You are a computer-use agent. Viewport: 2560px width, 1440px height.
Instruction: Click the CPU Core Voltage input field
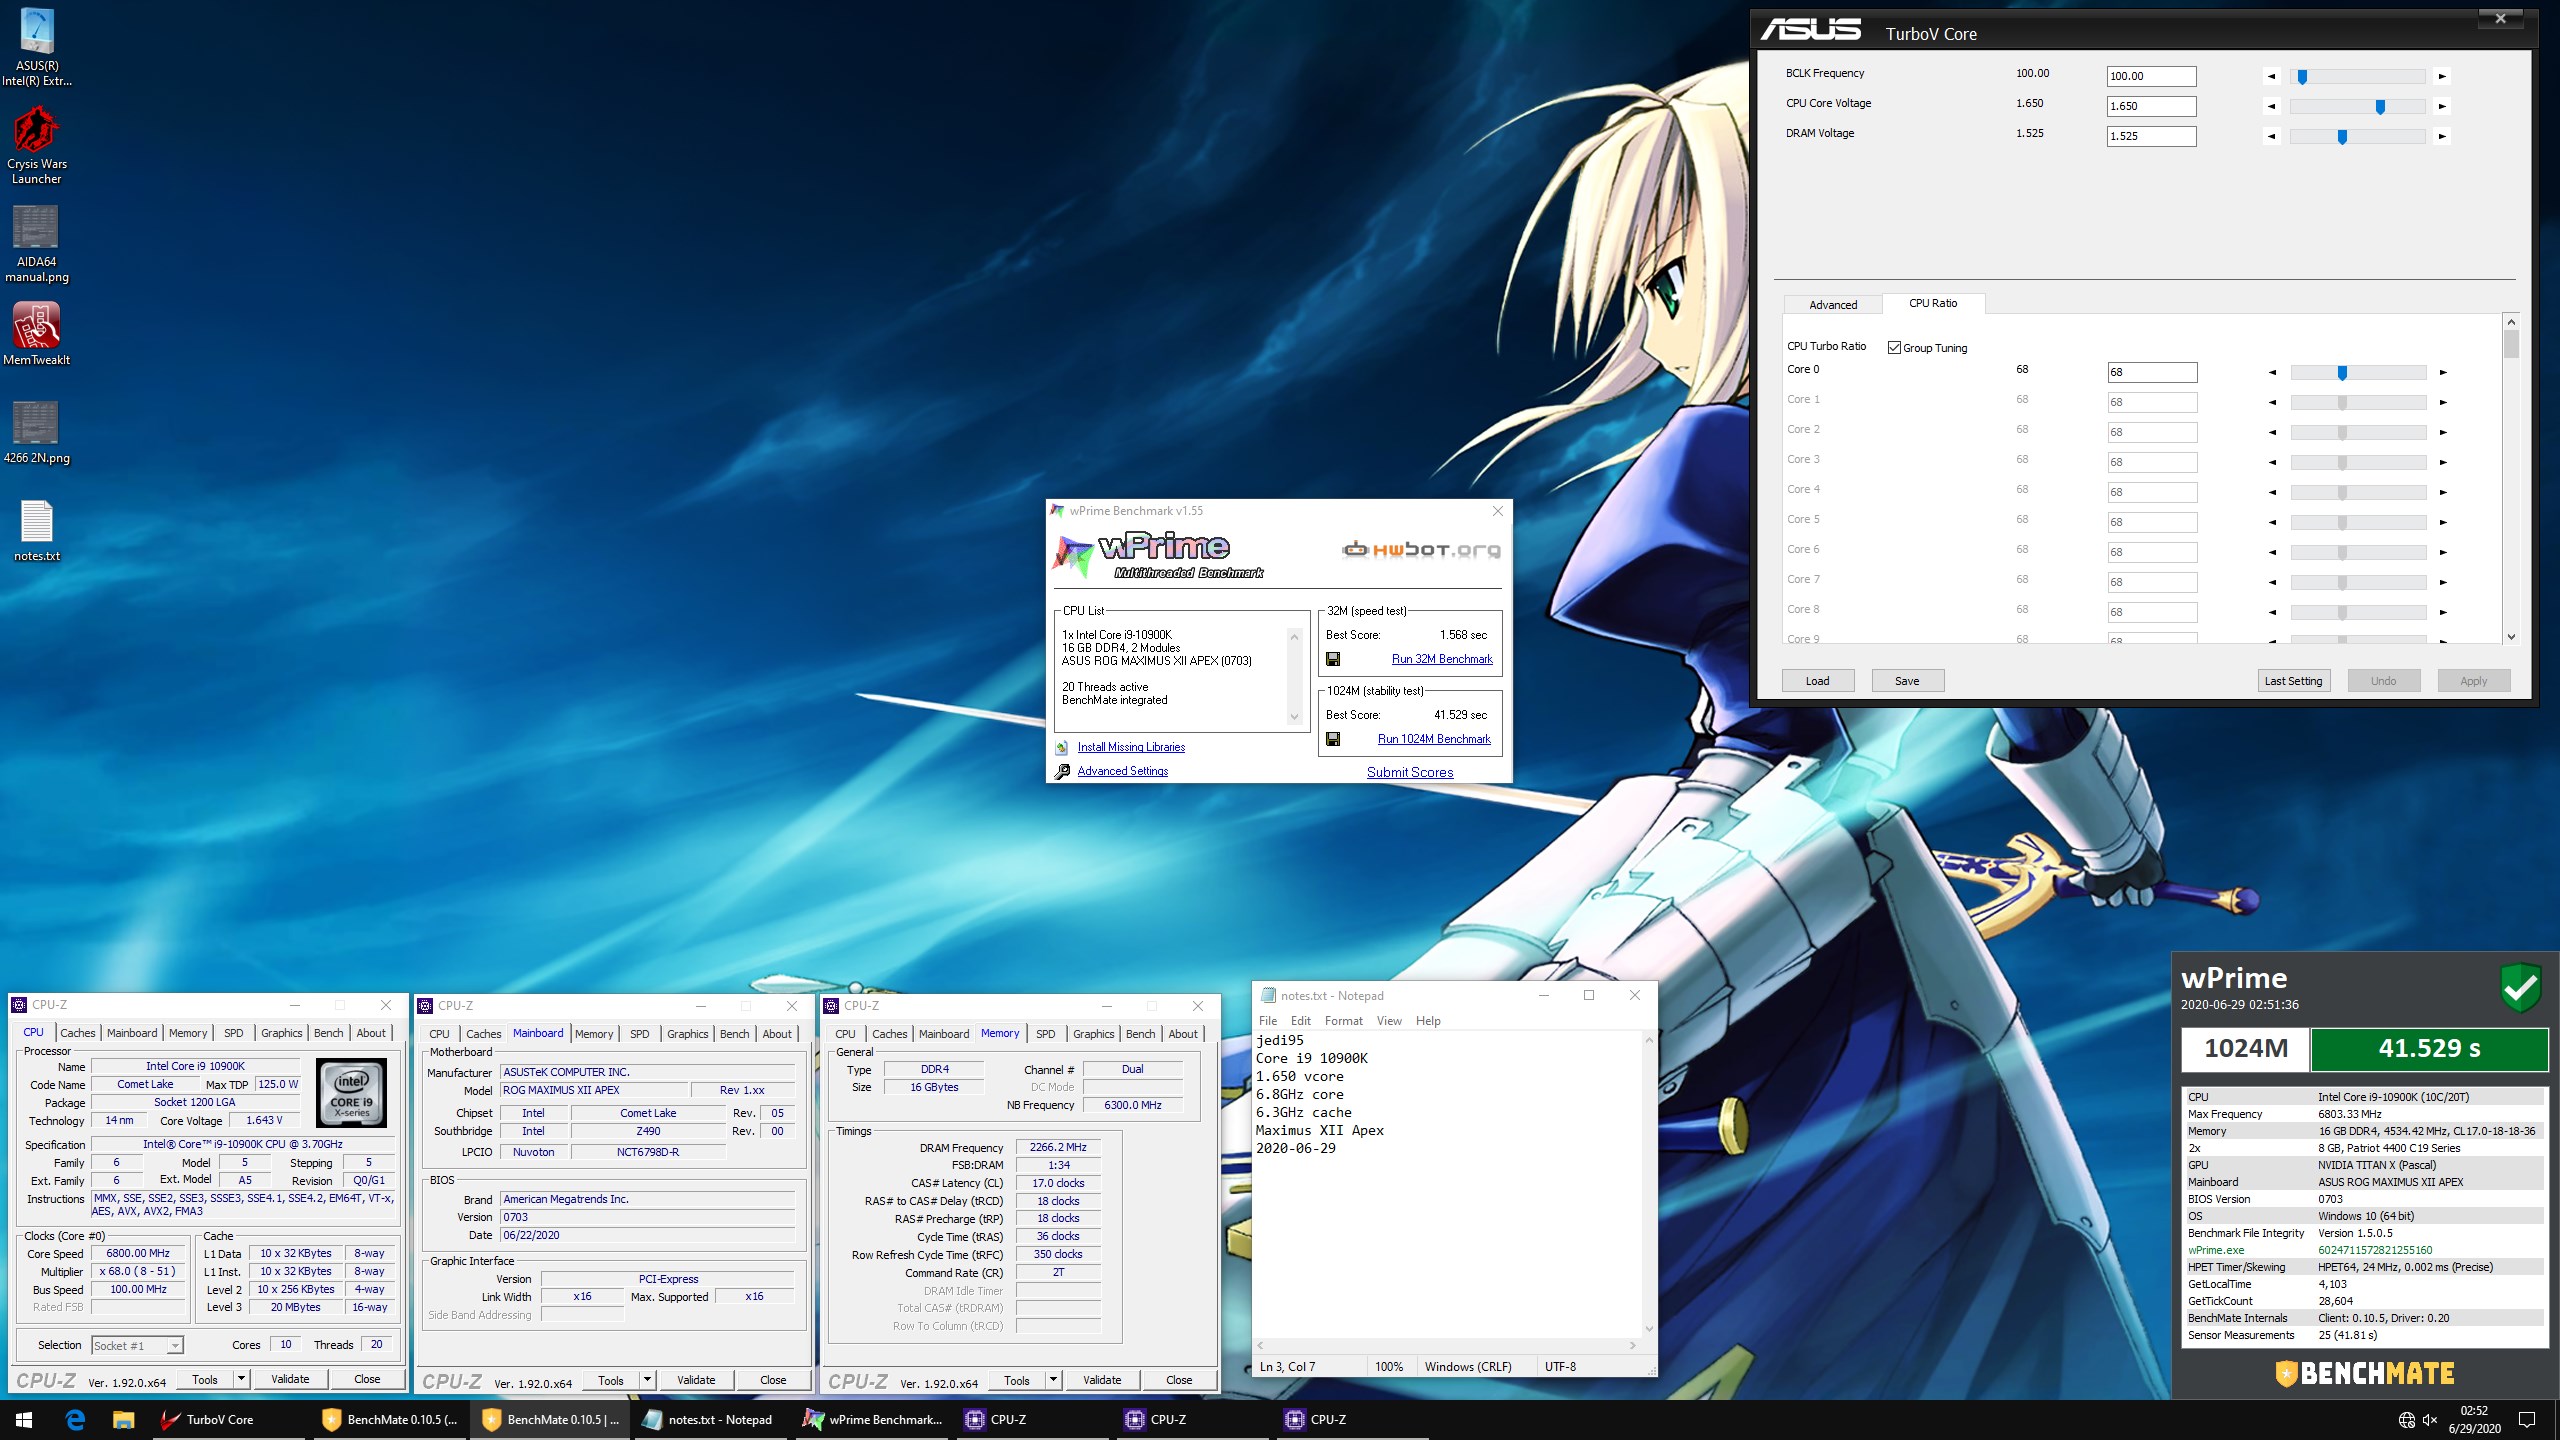2151,106
